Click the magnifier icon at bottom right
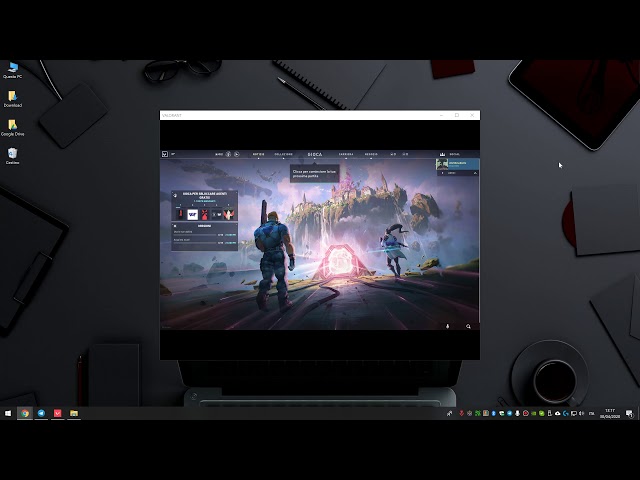 (468, 325)
